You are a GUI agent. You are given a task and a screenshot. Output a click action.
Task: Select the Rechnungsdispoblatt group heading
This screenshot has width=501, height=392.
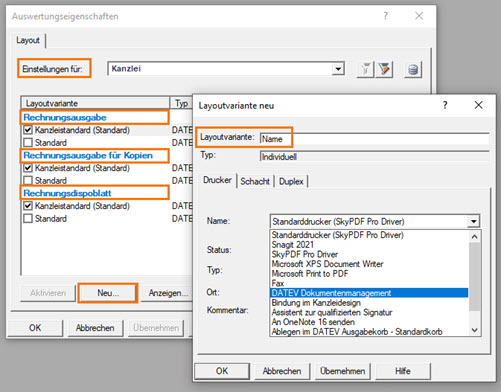(67, 193)
